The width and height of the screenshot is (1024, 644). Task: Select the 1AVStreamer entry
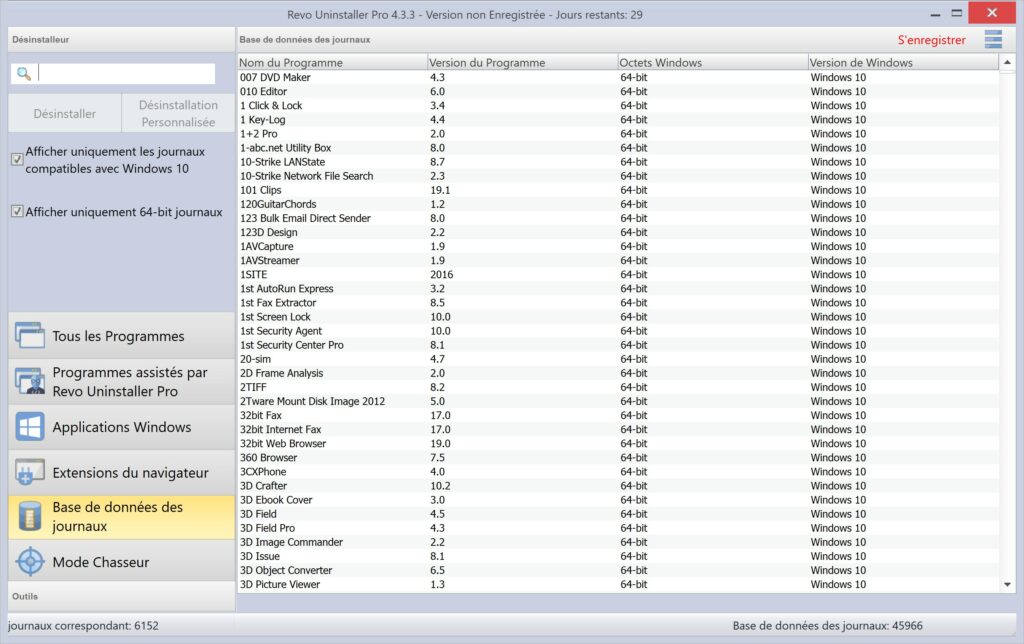[x=618, y=260]
